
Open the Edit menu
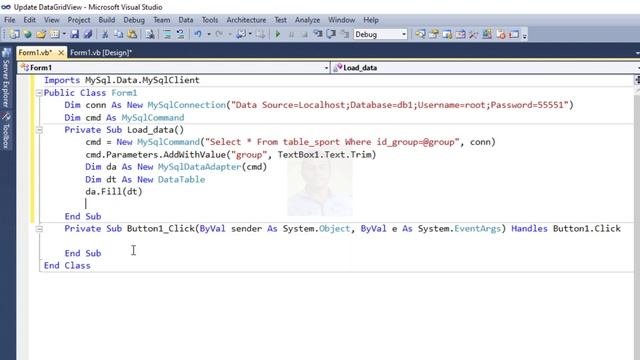pyautogui.click(x=29, y=20)
